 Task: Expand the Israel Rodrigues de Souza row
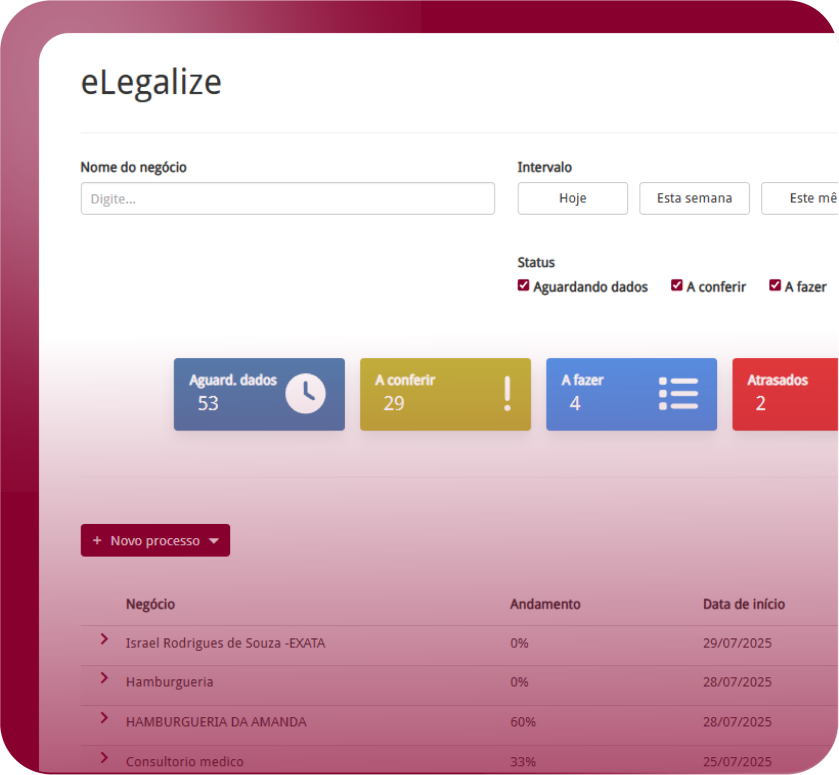104,639
